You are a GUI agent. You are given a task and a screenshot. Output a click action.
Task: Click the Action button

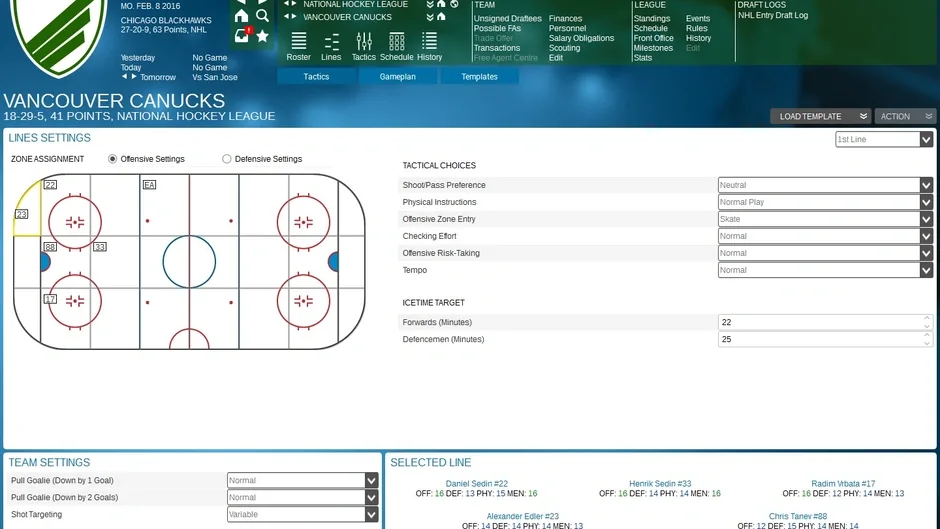(x=906, y=116)
